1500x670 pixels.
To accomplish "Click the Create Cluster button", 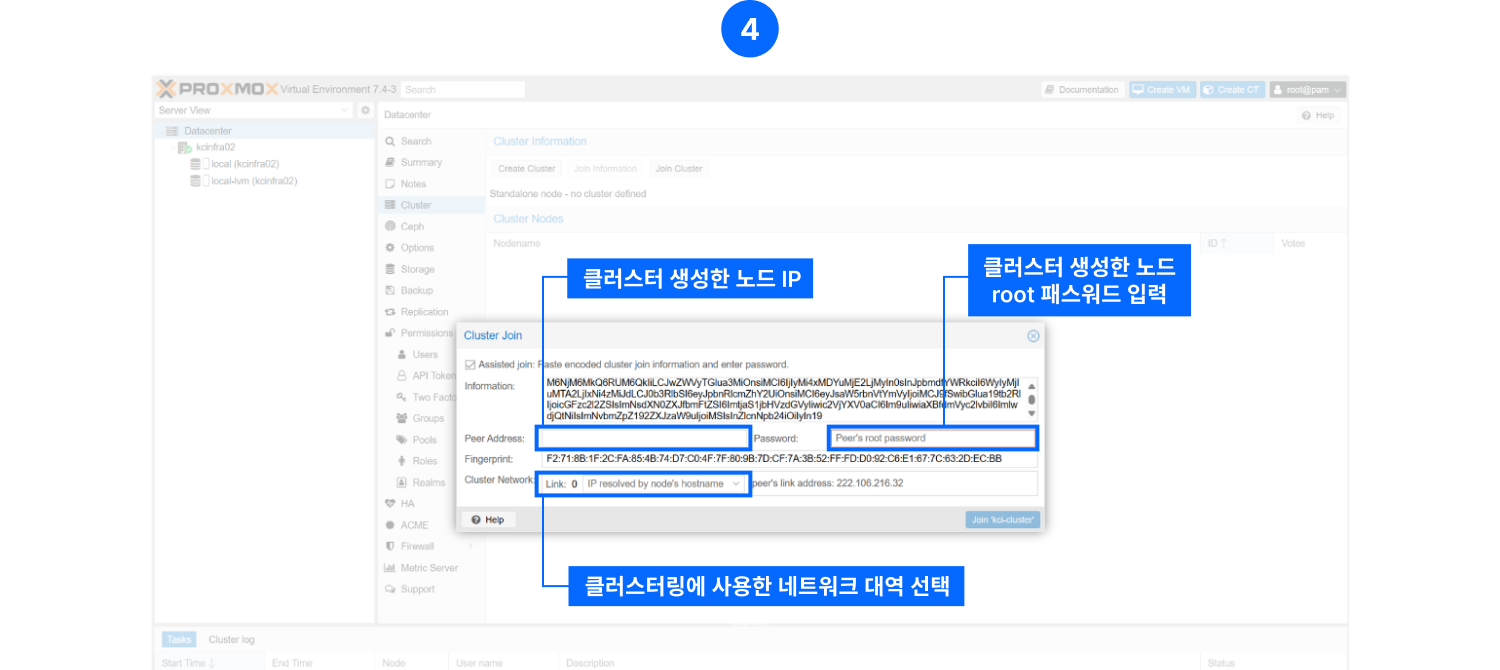I will (x=526, y=169).
